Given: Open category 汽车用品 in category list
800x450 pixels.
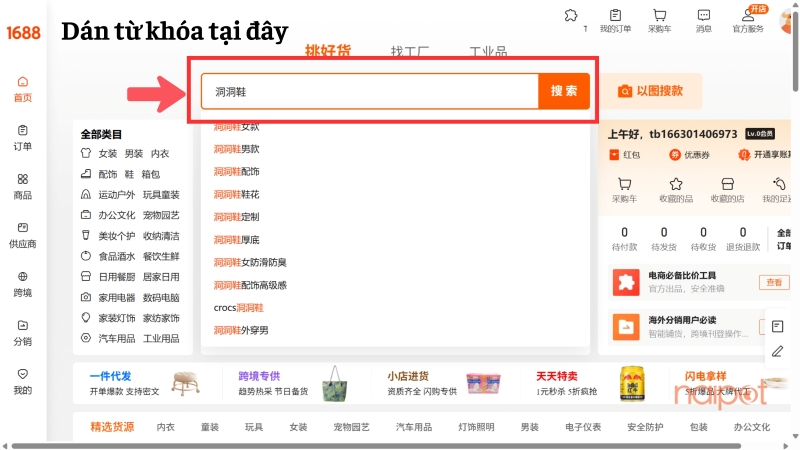Looking at the screenshot, I should coord(117,338).
